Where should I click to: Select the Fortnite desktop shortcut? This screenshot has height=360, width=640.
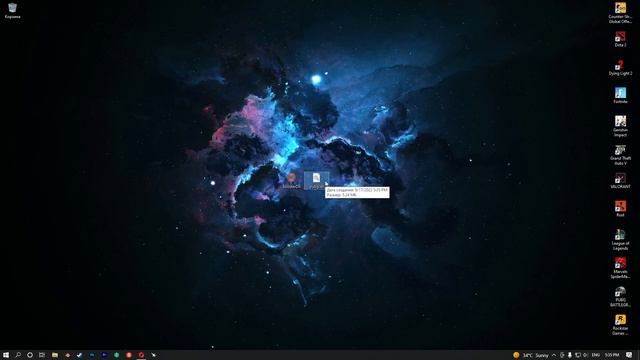pos(620,96)
